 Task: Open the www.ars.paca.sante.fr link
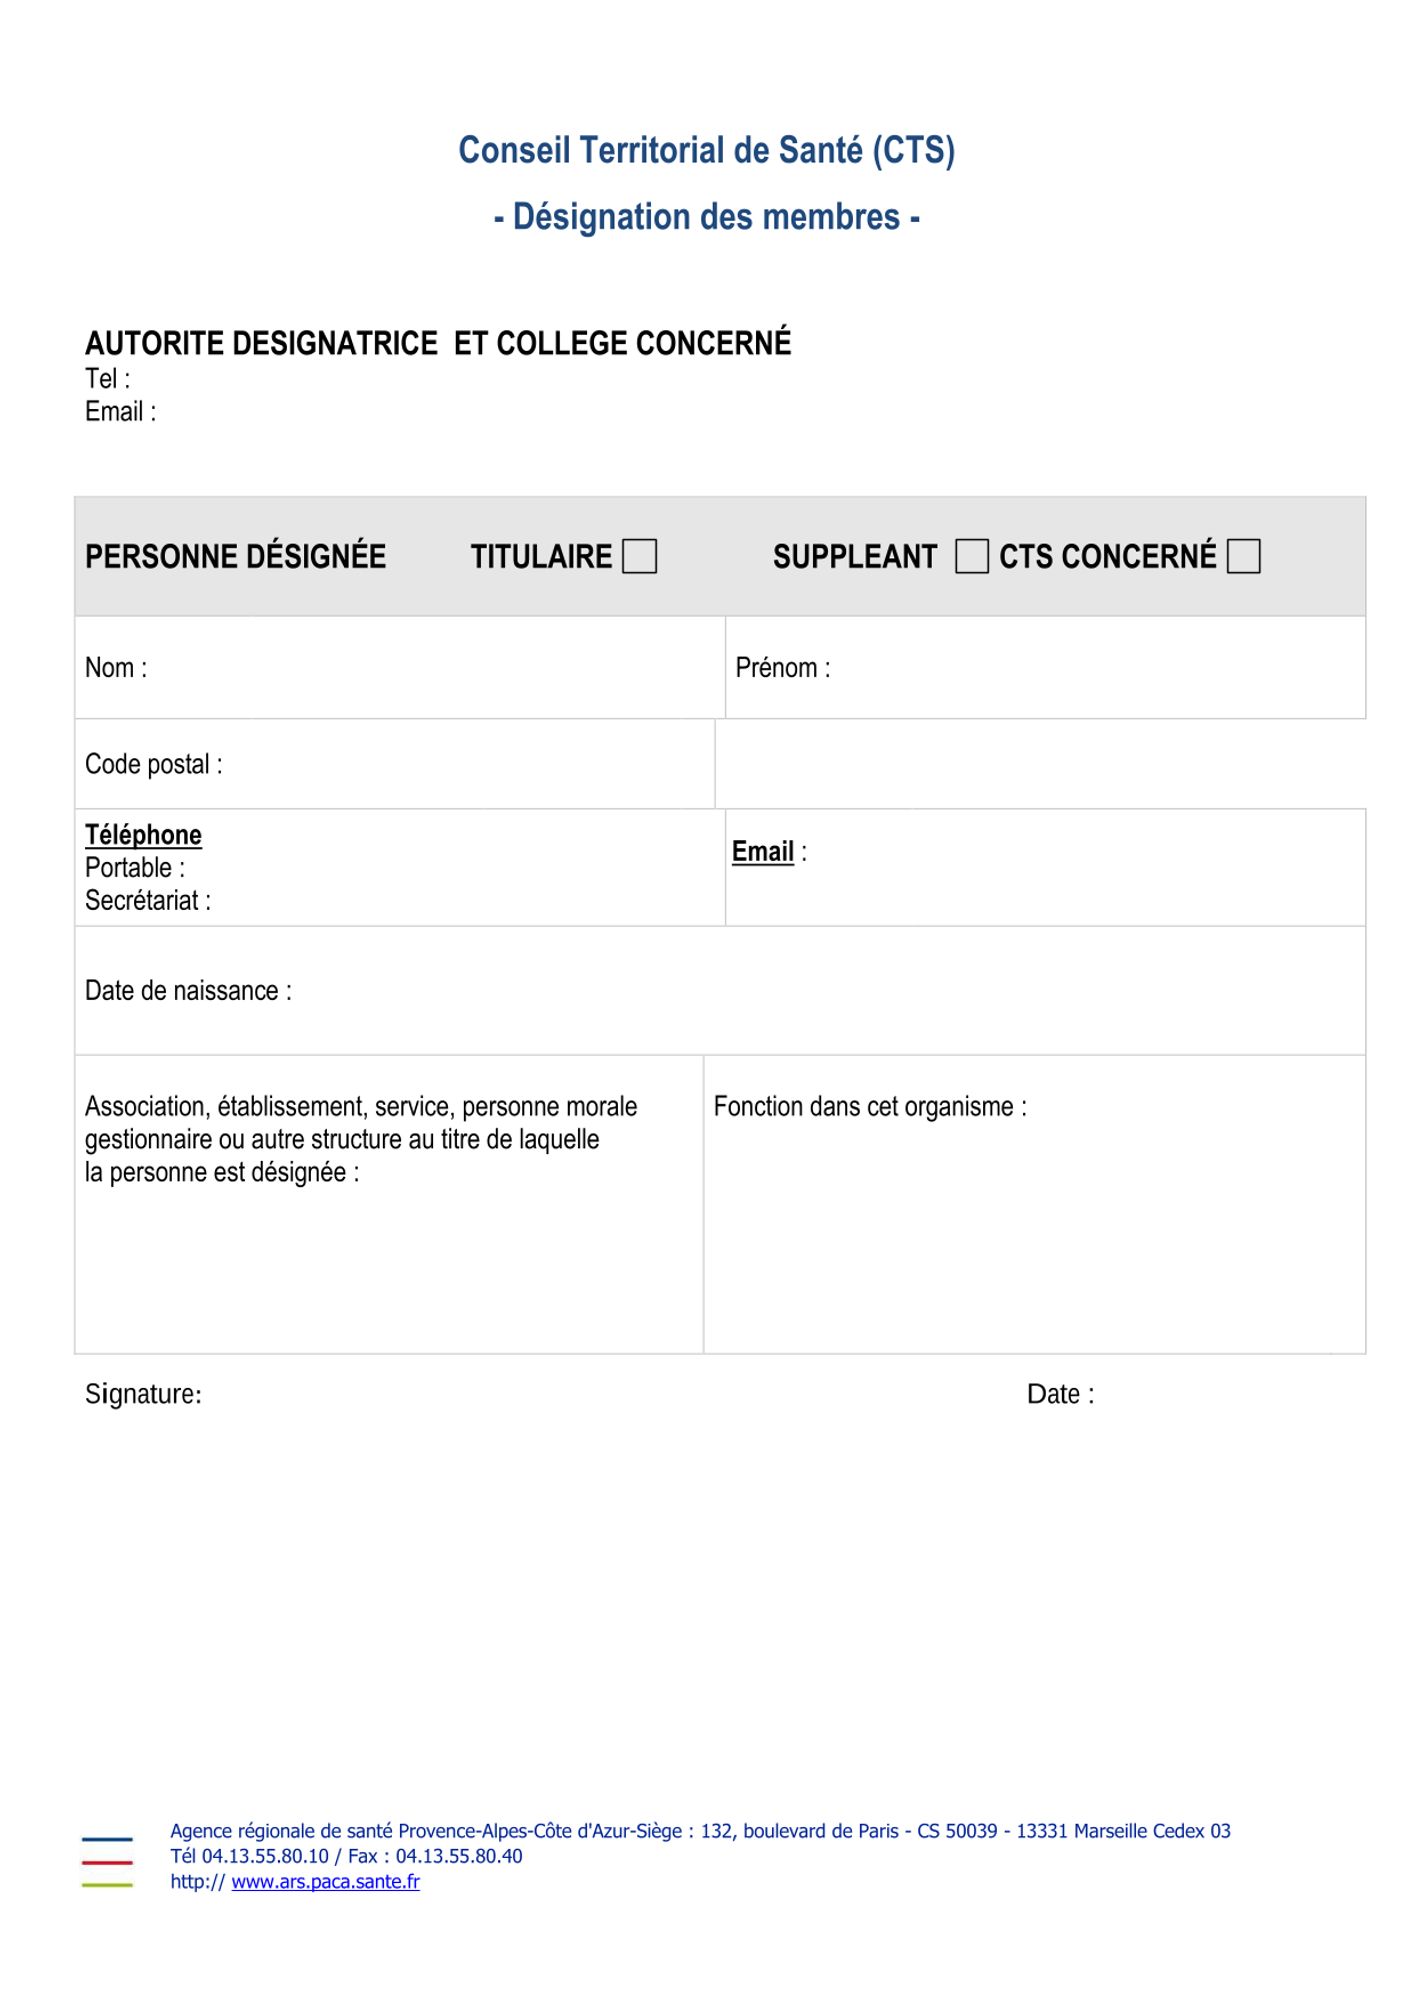[325, 1882]
